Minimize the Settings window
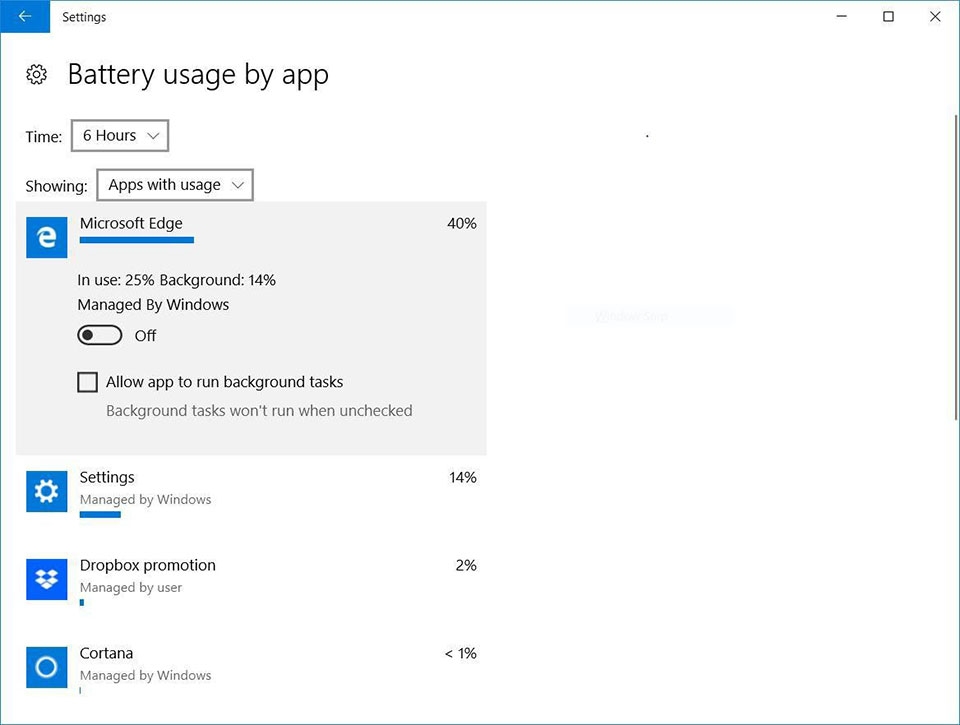 842,17
